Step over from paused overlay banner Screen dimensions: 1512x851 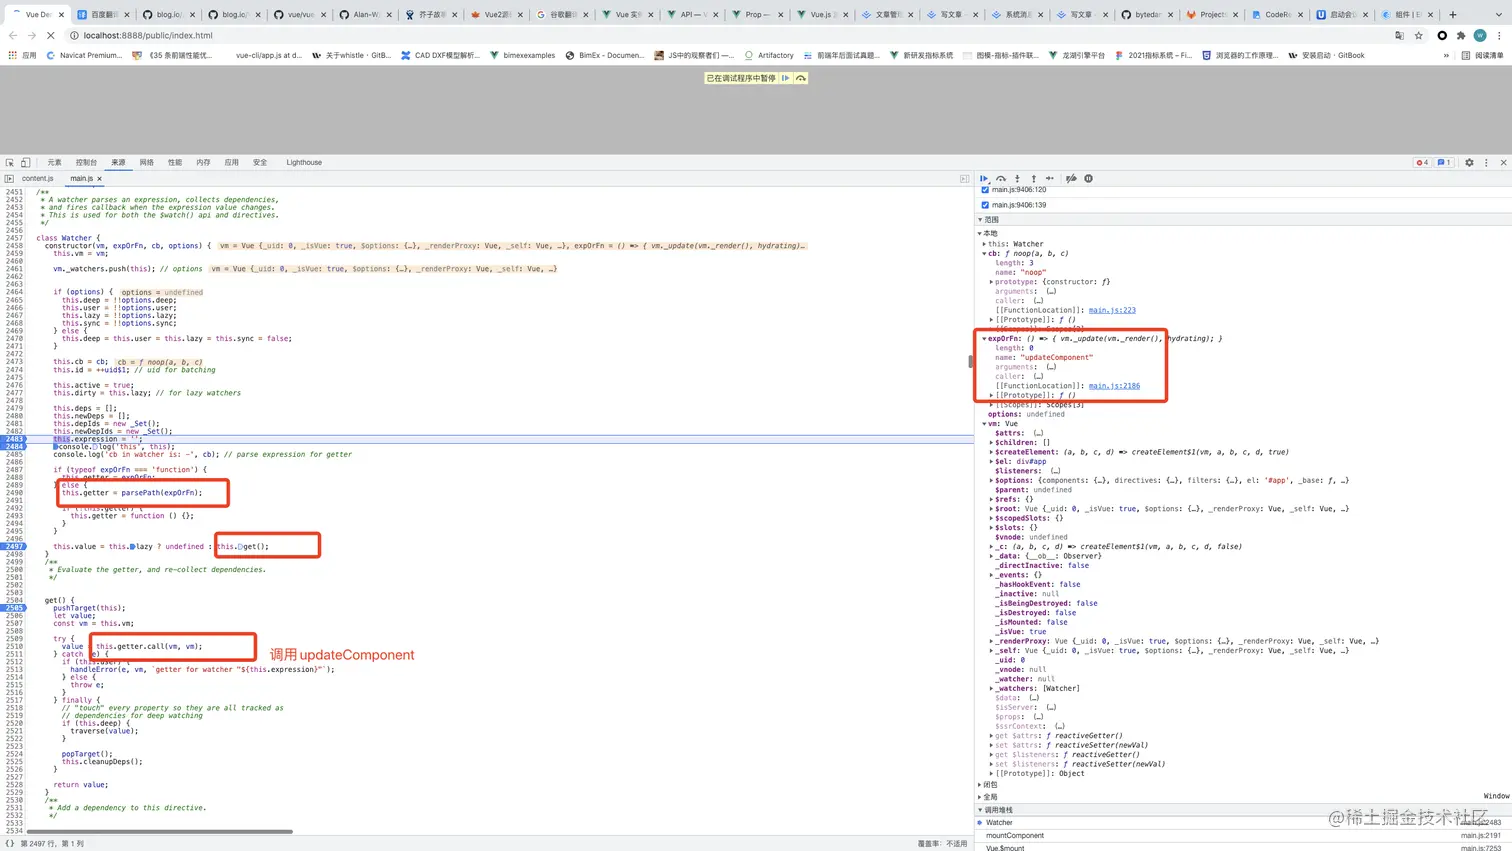pyautogui.click(x=800, y=78)
